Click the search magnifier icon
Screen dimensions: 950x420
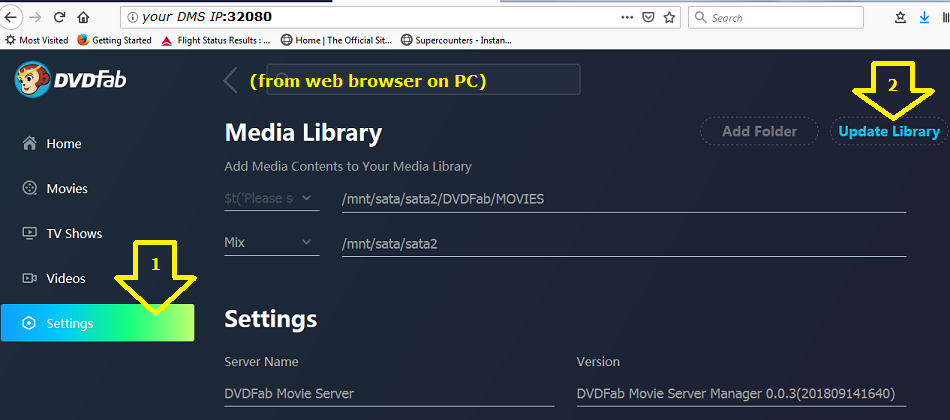(x=700, y=18)
